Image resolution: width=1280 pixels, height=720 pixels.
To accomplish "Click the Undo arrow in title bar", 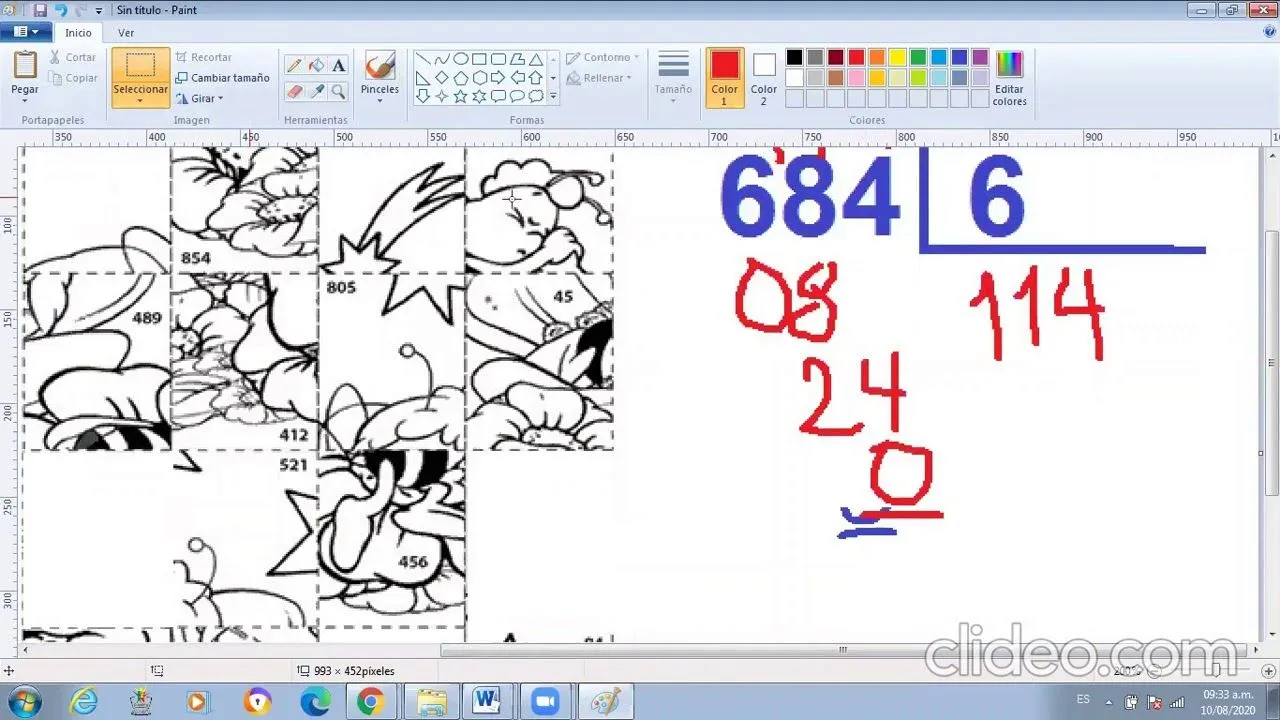I will point(60,10).
